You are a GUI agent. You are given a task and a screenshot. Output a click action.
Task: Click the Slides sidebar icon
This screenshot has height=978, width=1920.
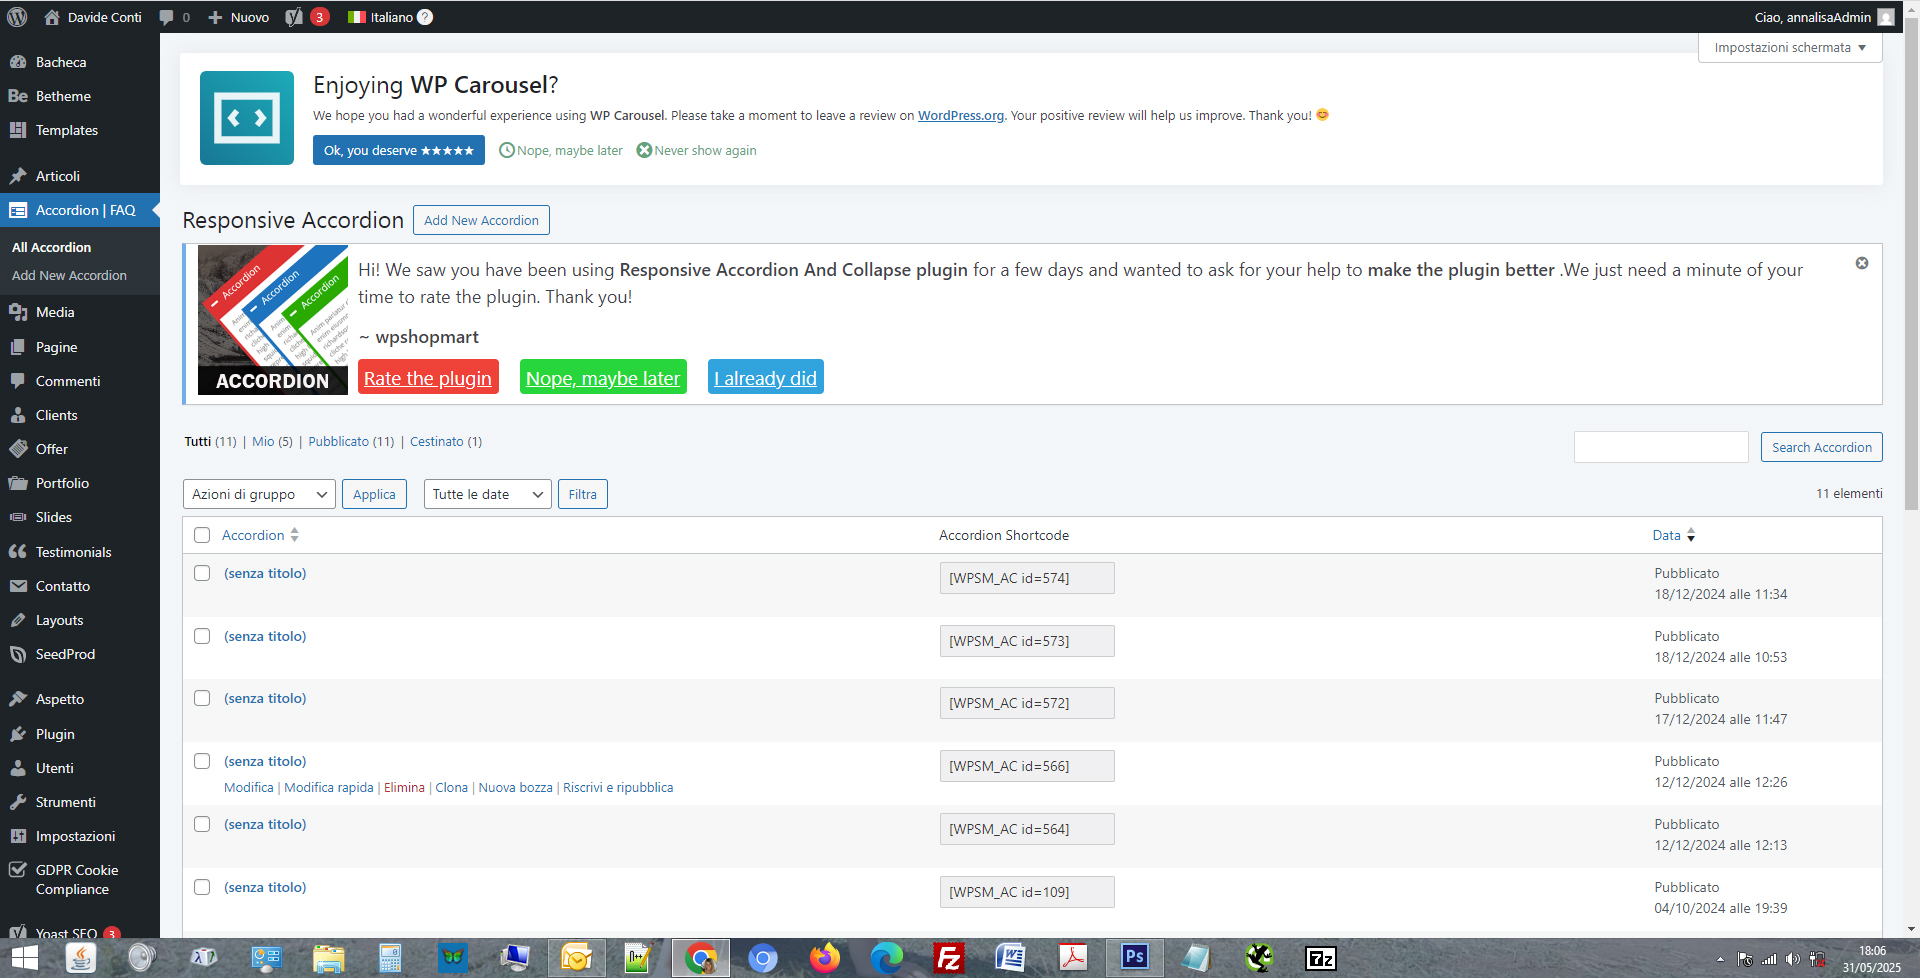[x=18, y=517]
